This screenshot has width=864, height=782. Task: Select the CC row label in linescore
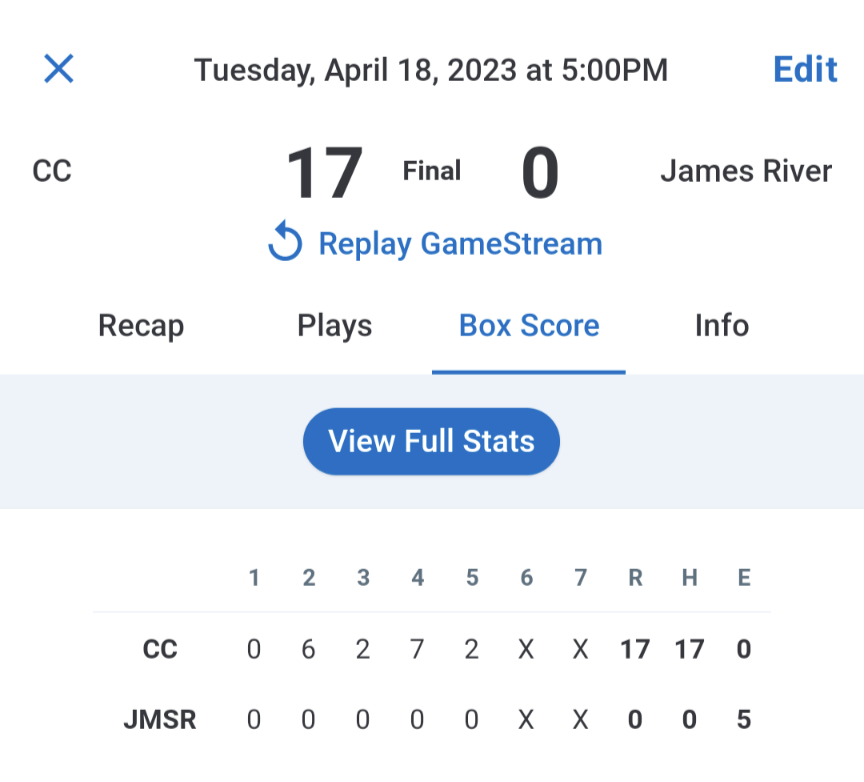pos(160,650)
